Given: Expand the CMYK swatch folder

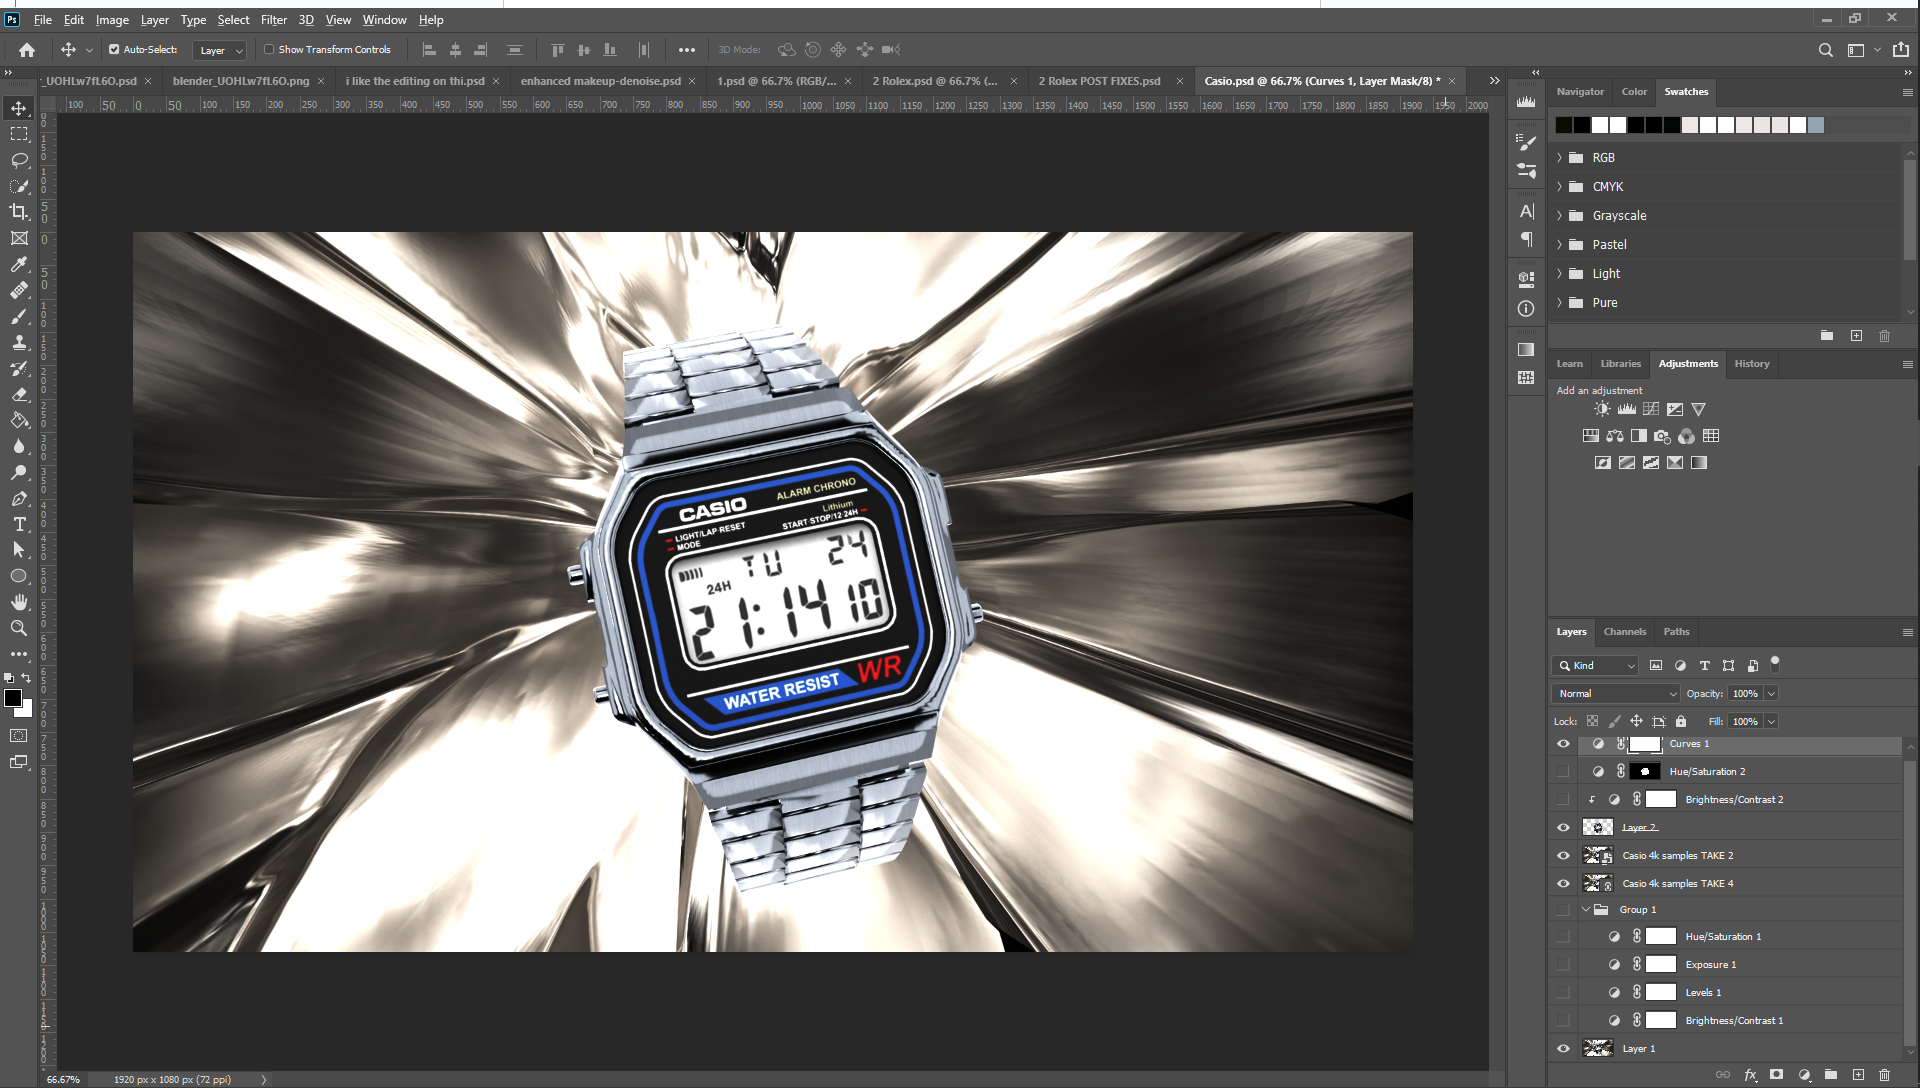Looking at the screenshot, I should pyautogui.click(x=1559, y=187).
